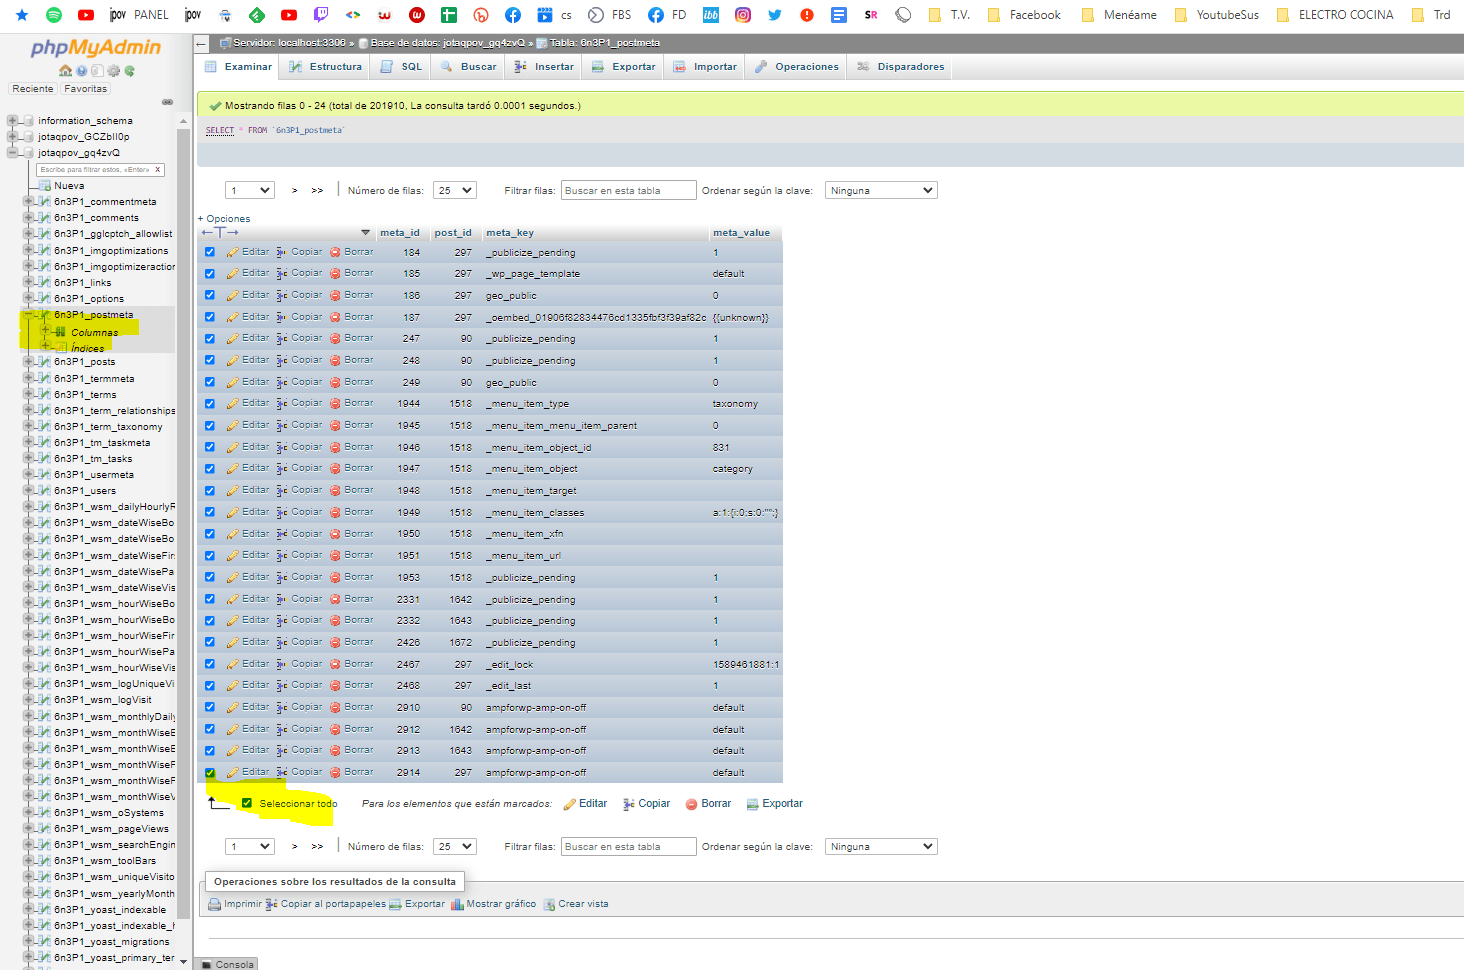This screenshot has width=1464, height=970.
Task: Toggle the checkbox for row meta_id 2914
Action: click(x=210, y=773)
